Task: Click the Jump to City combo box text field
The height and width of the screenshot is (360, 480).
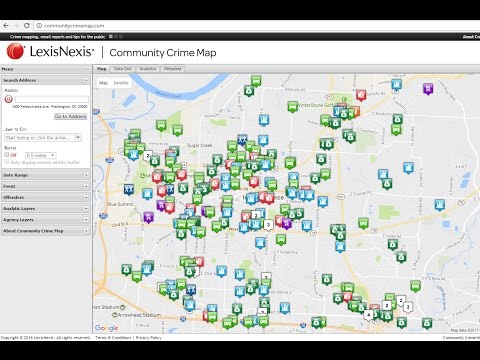Action: [x=39, y=138]
